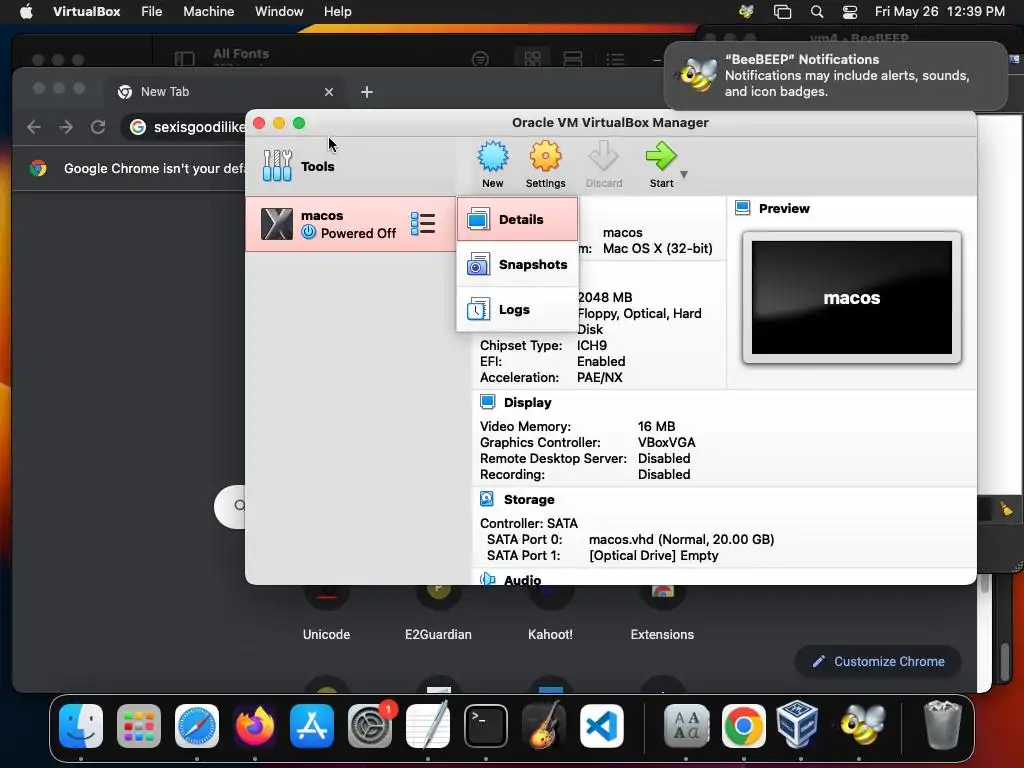This screenshot has height=768, width=1024.
Task: Open Finder from the Dock
Action: click(x=81, y=726)
